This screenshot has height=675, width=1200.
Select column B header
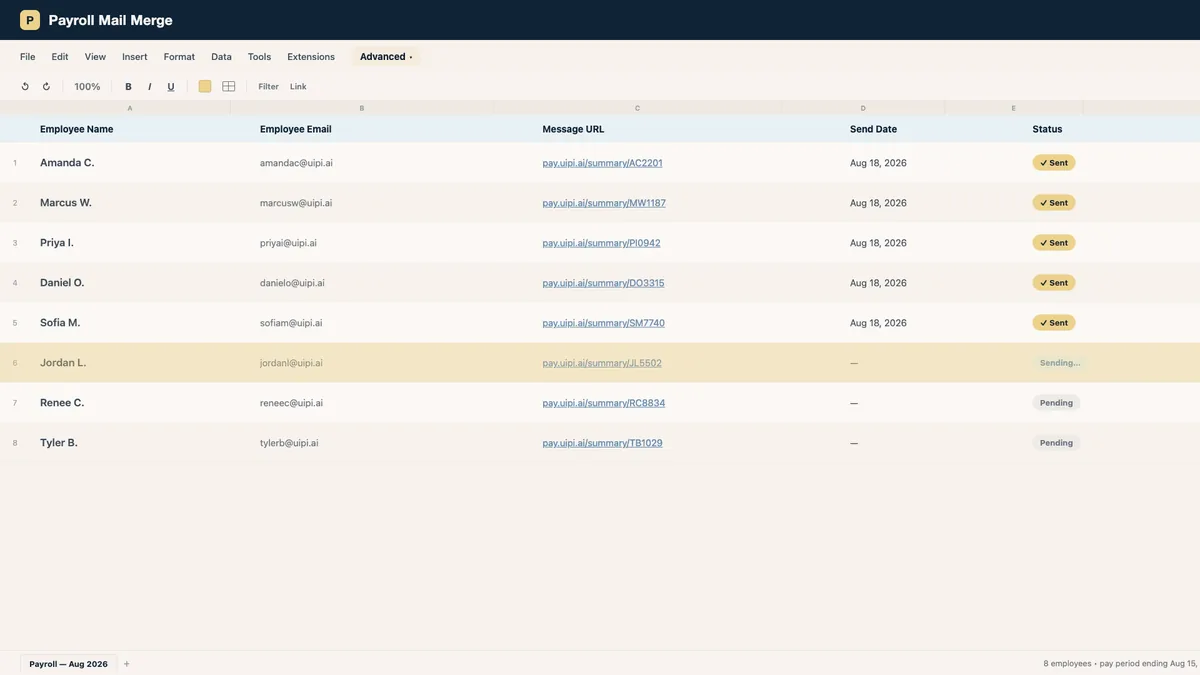[362, 108]
